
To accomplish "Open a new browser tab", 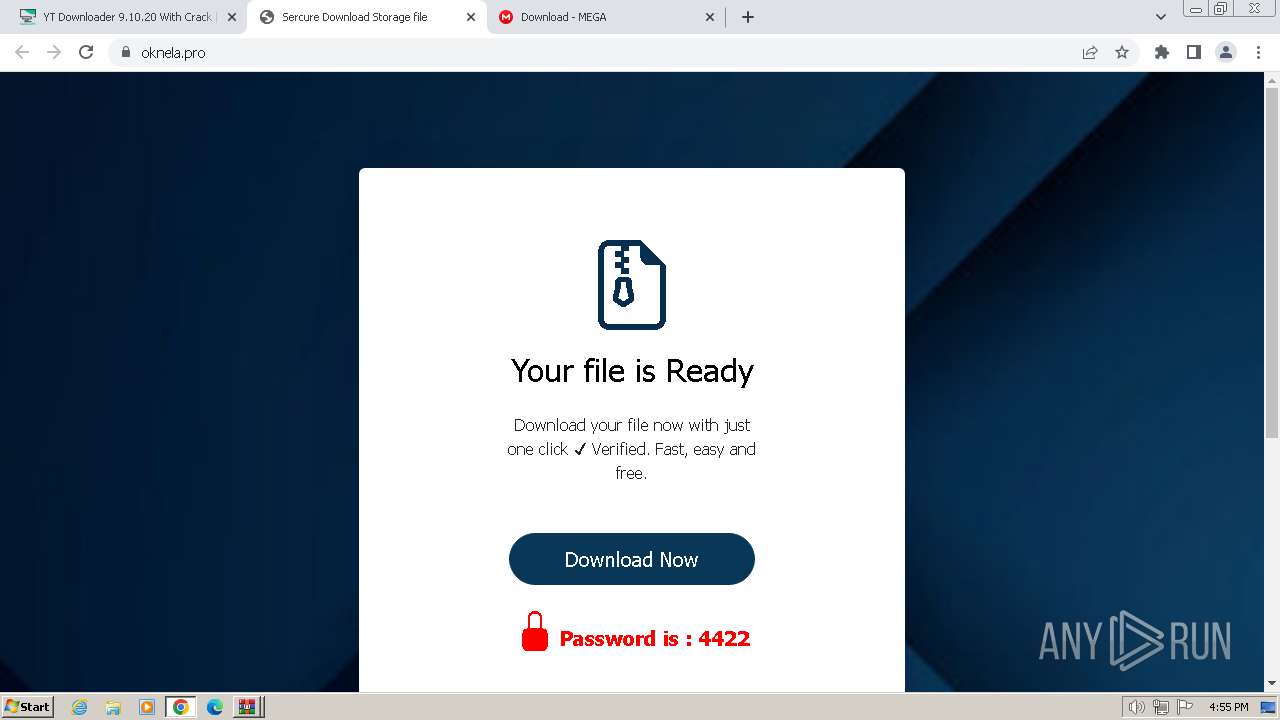I will pos(747,17).
